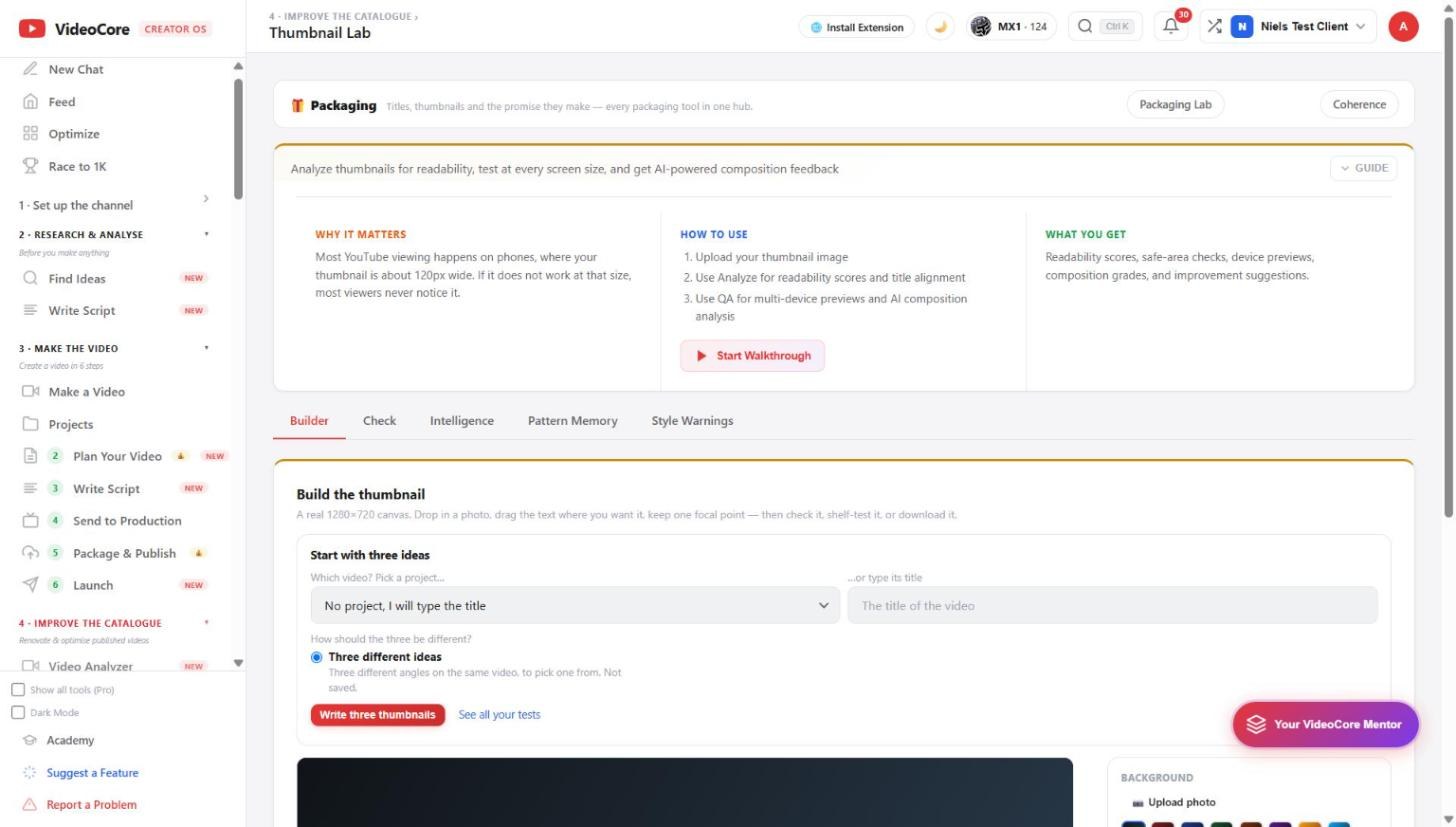Open Race to 1K trophy icon
Image resolution: width=1456 pixels, height=827 pixels.
pyautogui.click(x=30, y=166)
